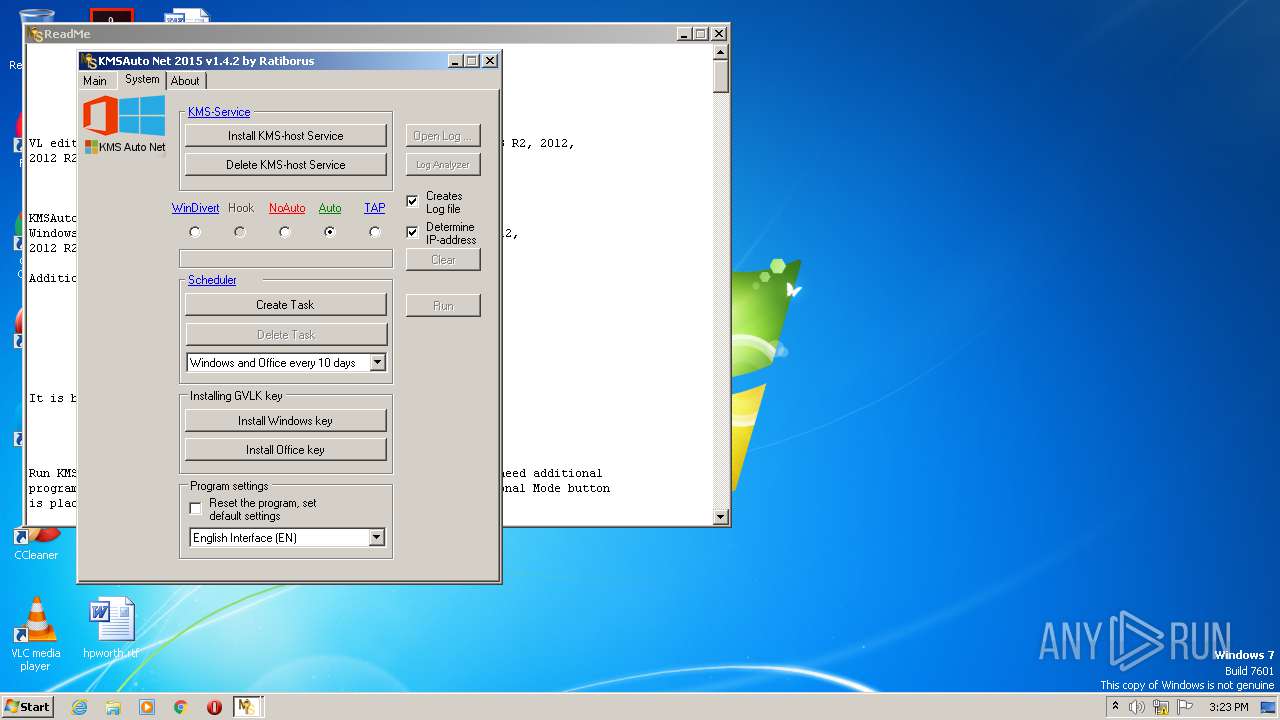Click Install KMS-host Service button
Image resolution: width=1280 pixels, height=720 pixels.
click(x=286, y=135)
